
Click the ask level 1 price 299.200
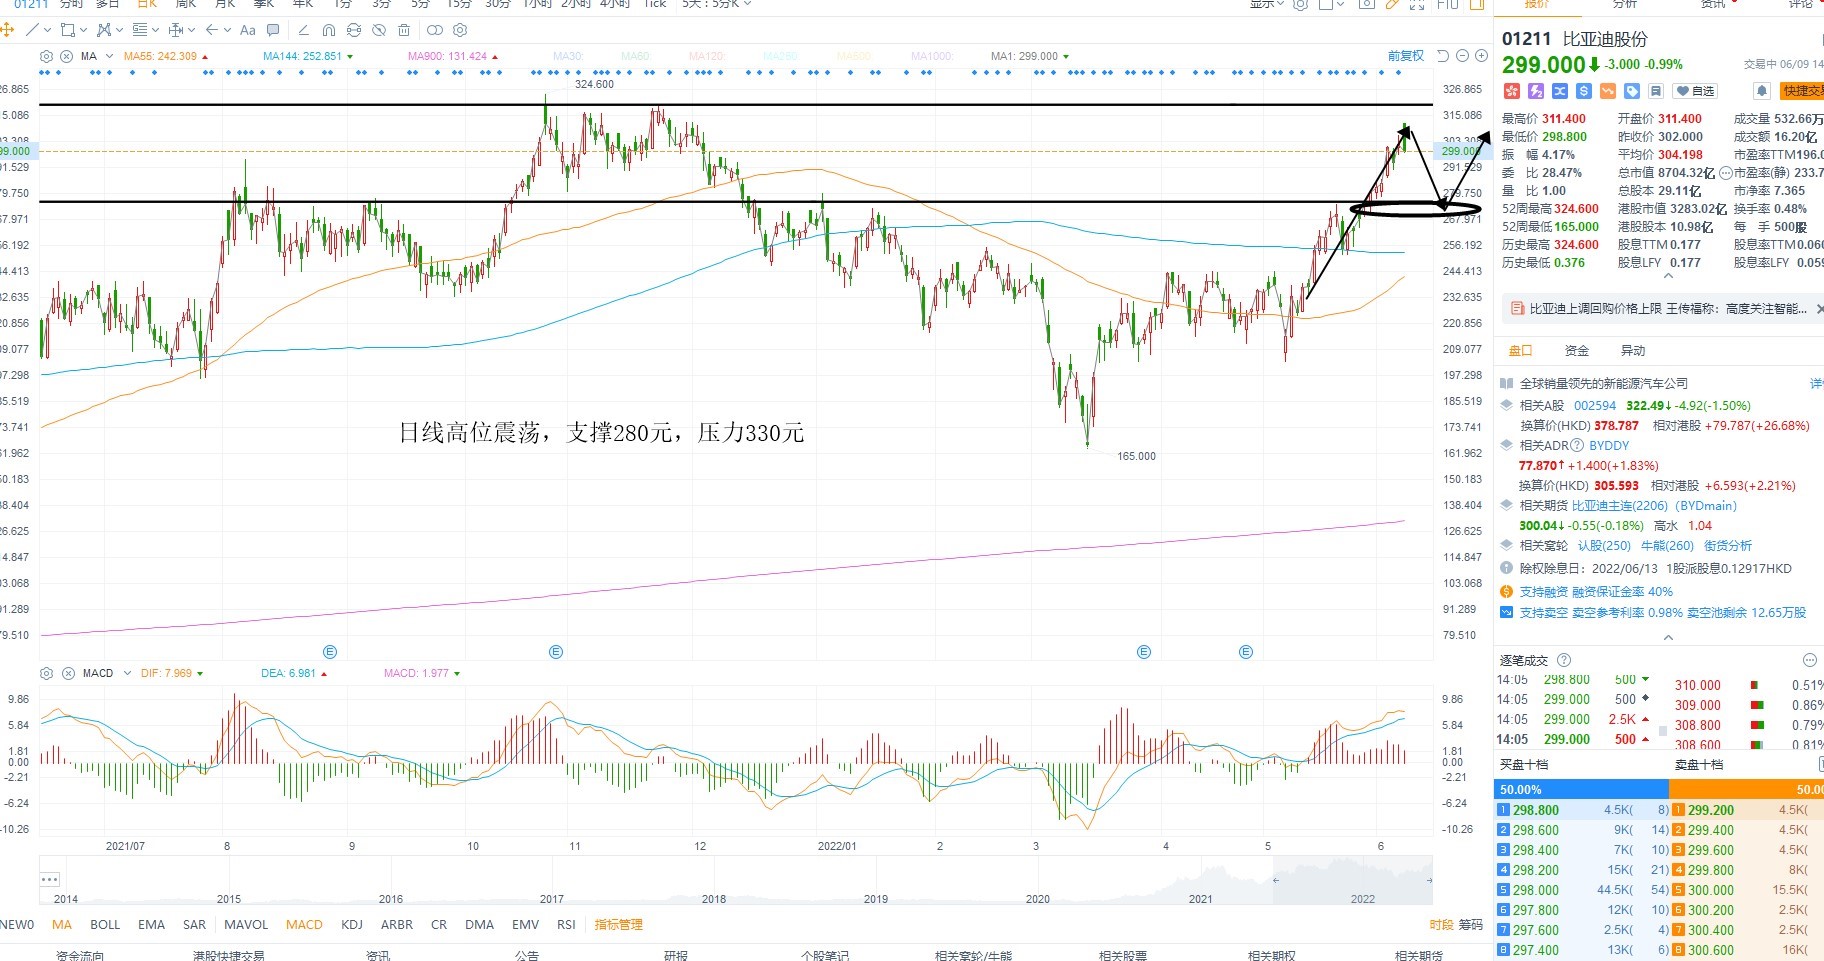[x=1711, y=810]
